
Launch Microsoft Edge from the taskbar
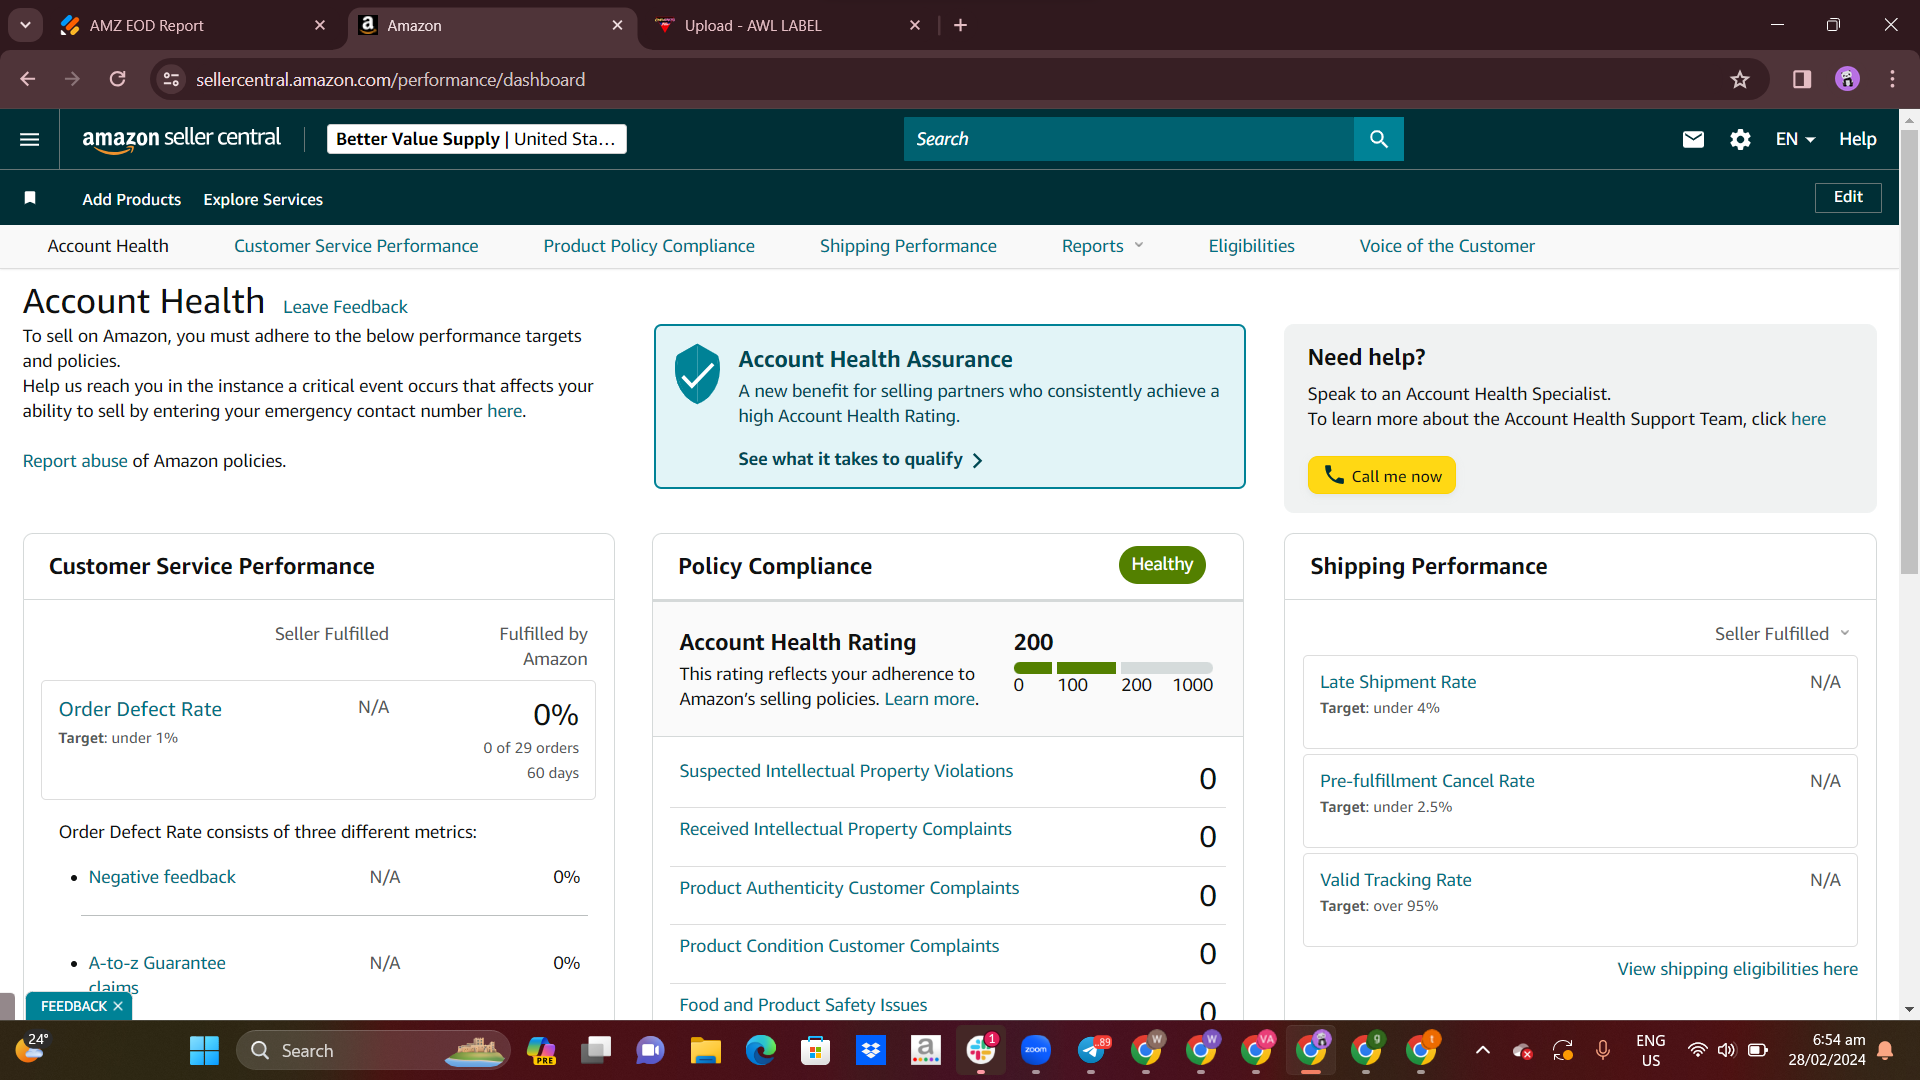760,1050
